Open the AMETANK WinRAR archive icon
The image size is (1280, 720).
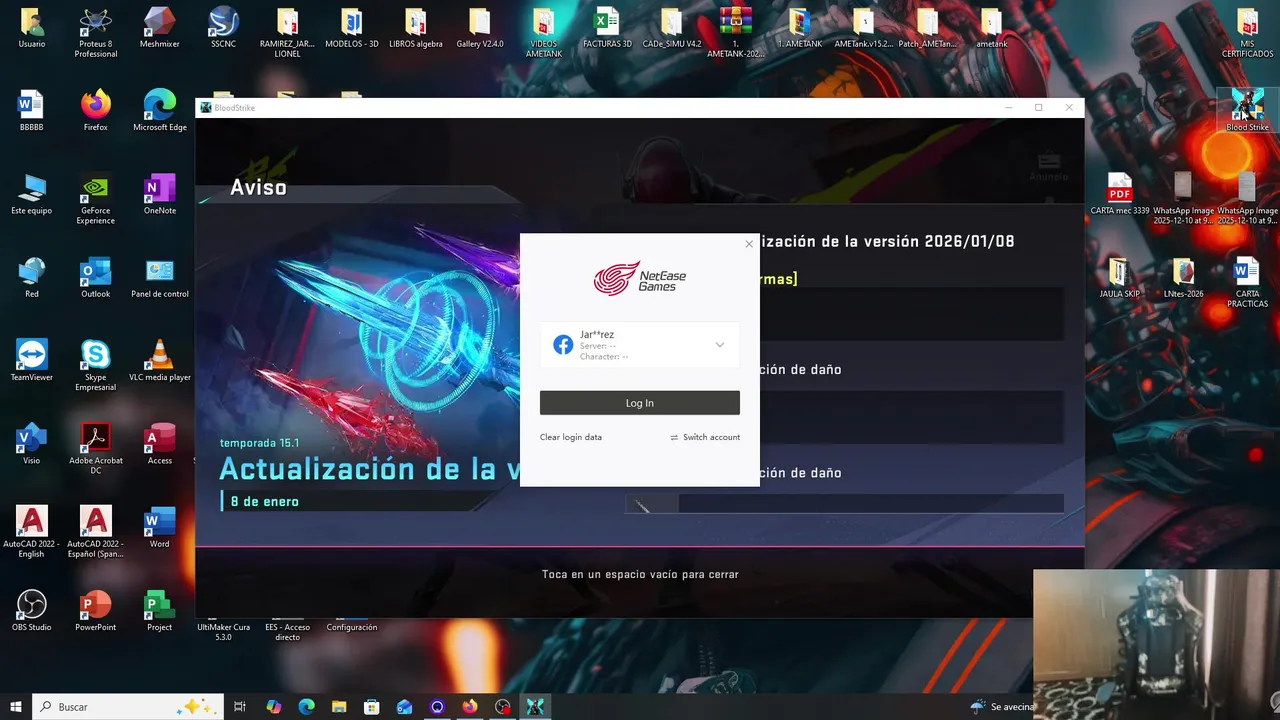[735, 33]
